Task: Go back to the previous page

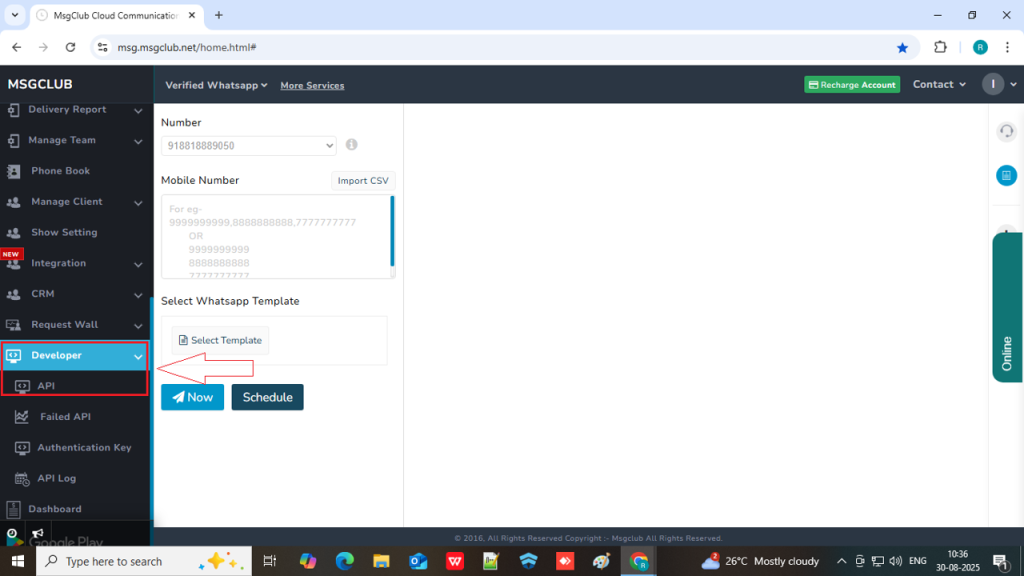Action: click(17, 47)
